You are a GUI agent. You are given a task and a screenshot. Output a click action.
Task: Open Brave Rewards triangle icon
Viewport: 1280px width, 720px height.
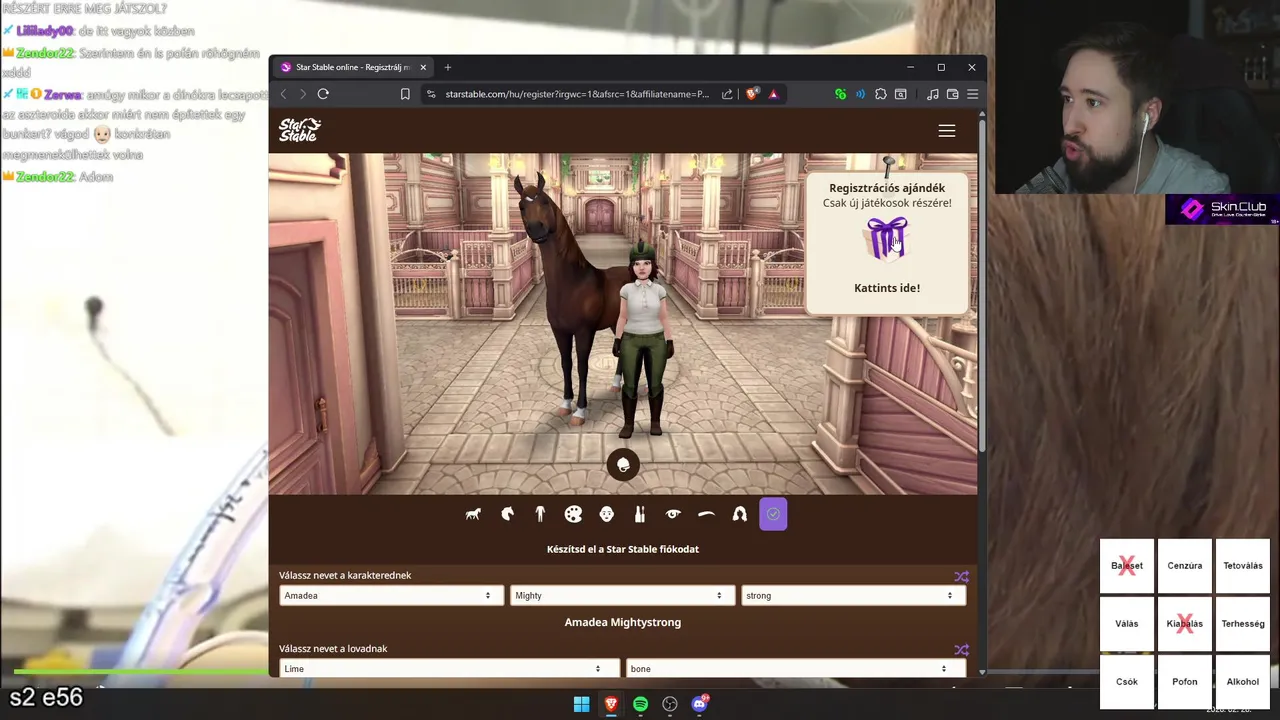click(773, 94)
